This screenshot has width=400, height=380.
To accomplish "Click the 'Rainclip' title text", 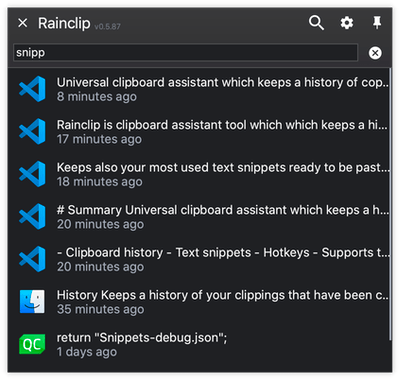I will pos(64,23).
